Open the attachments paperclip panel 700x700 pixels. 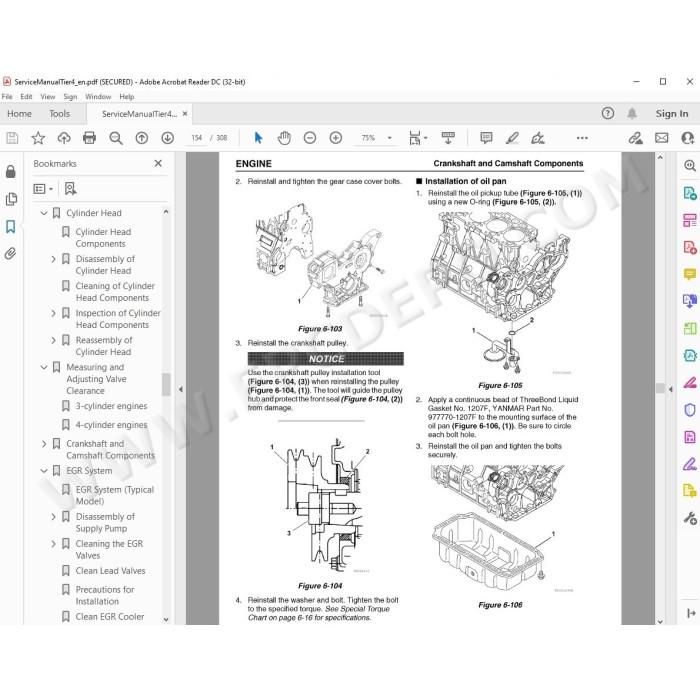(11, 254)
